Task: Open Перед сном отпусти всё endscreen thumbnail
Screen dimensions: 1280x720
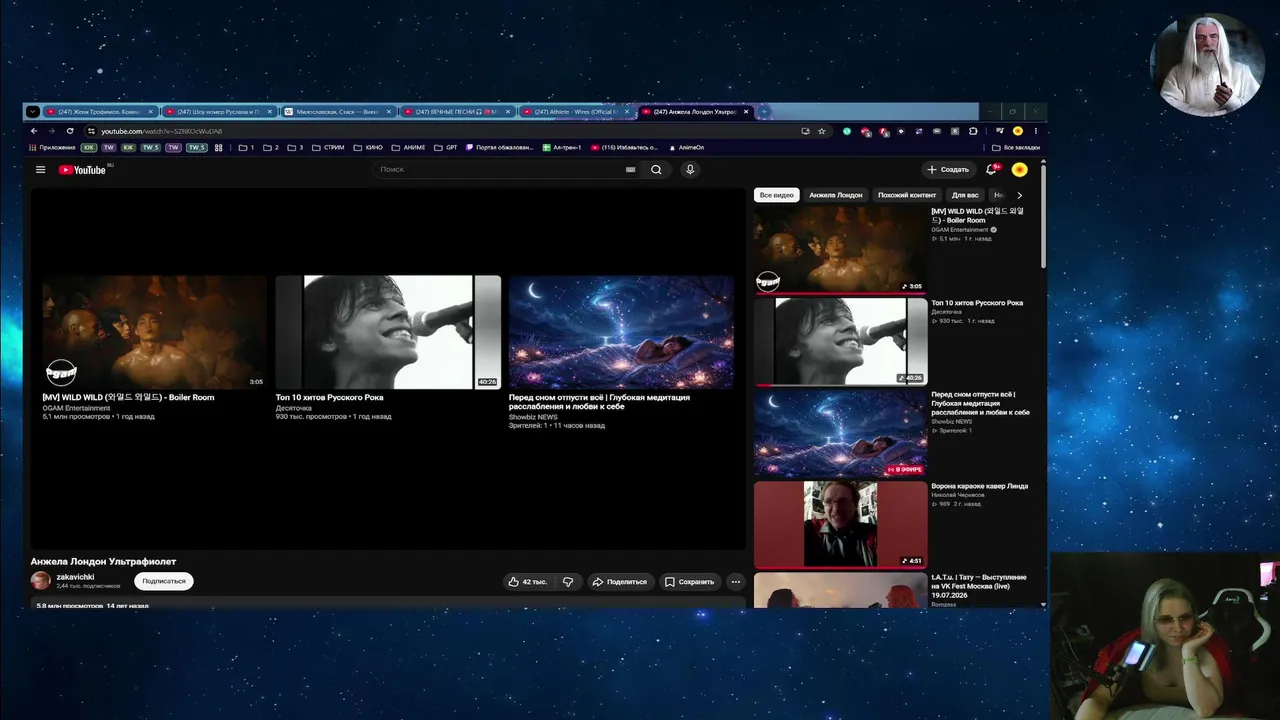Action: [621, 332]
